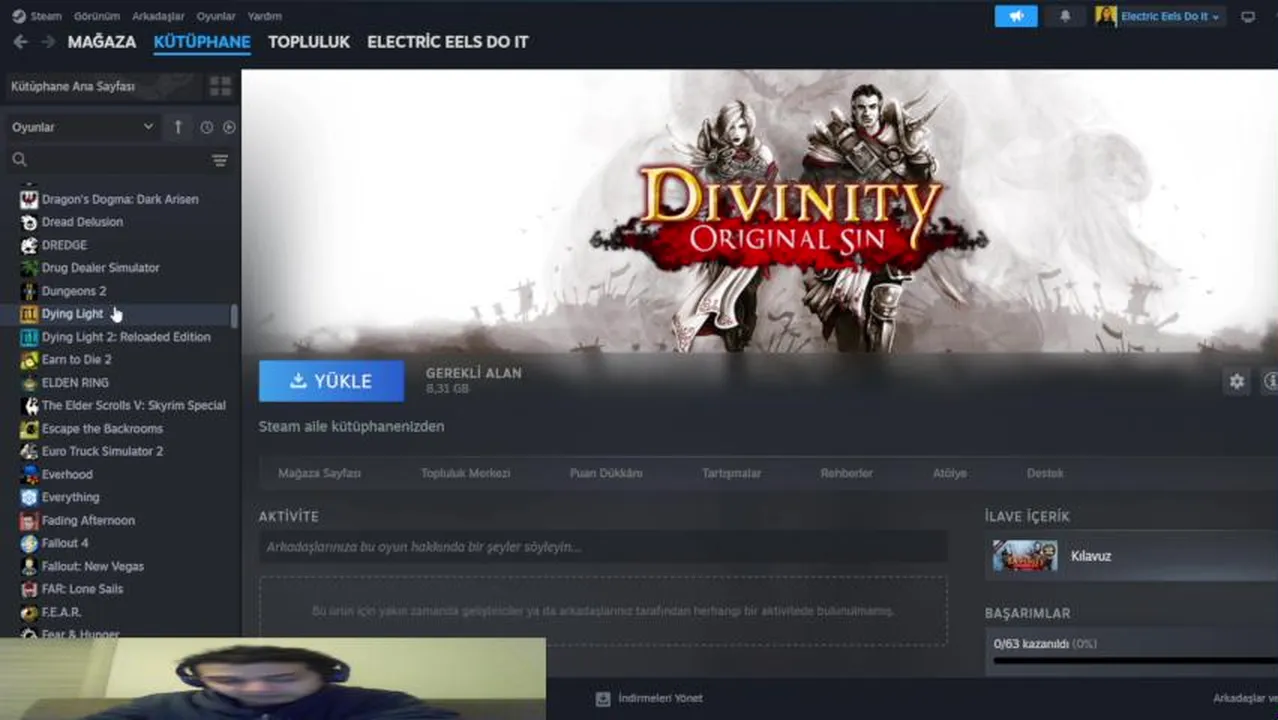Open the Oyunlar menu in menu bar
This screenshot has height=720, width=1278.
[216, 16]
